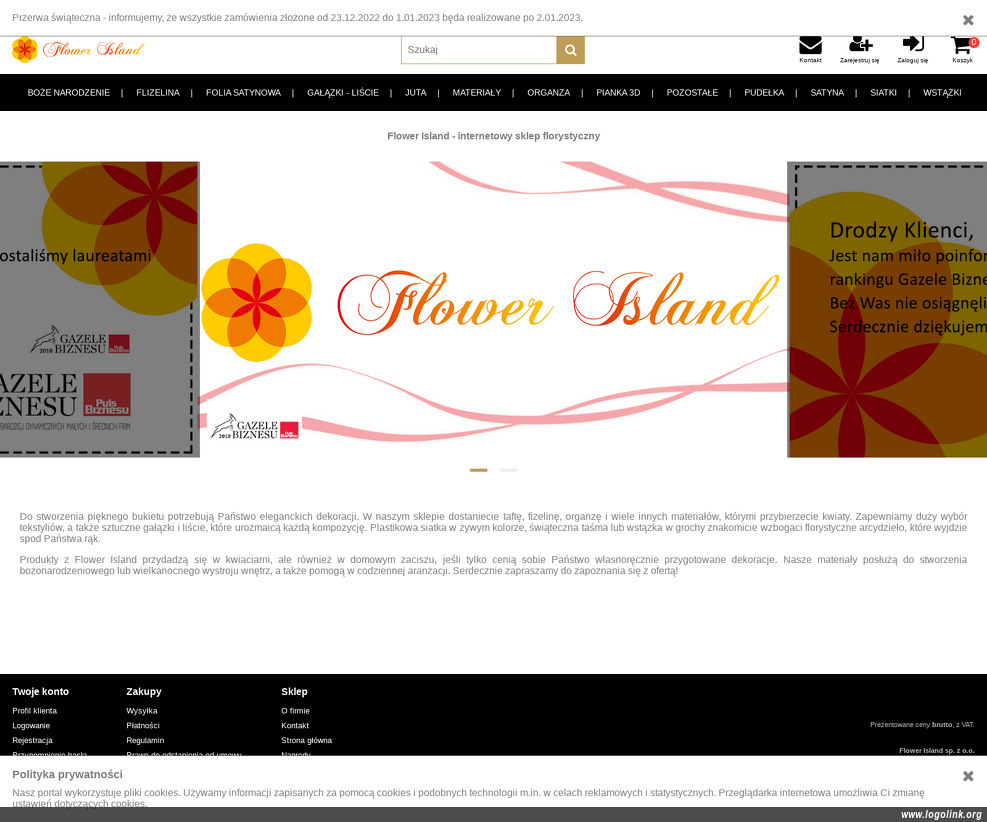Open the Siatki category

point(883,93)
